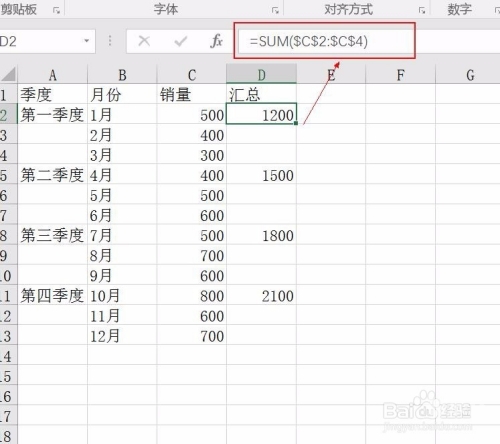Click cell A8 containing 第三季度
Image resolution: width=500 pixels, height=444 pixels.
point(52,236)
